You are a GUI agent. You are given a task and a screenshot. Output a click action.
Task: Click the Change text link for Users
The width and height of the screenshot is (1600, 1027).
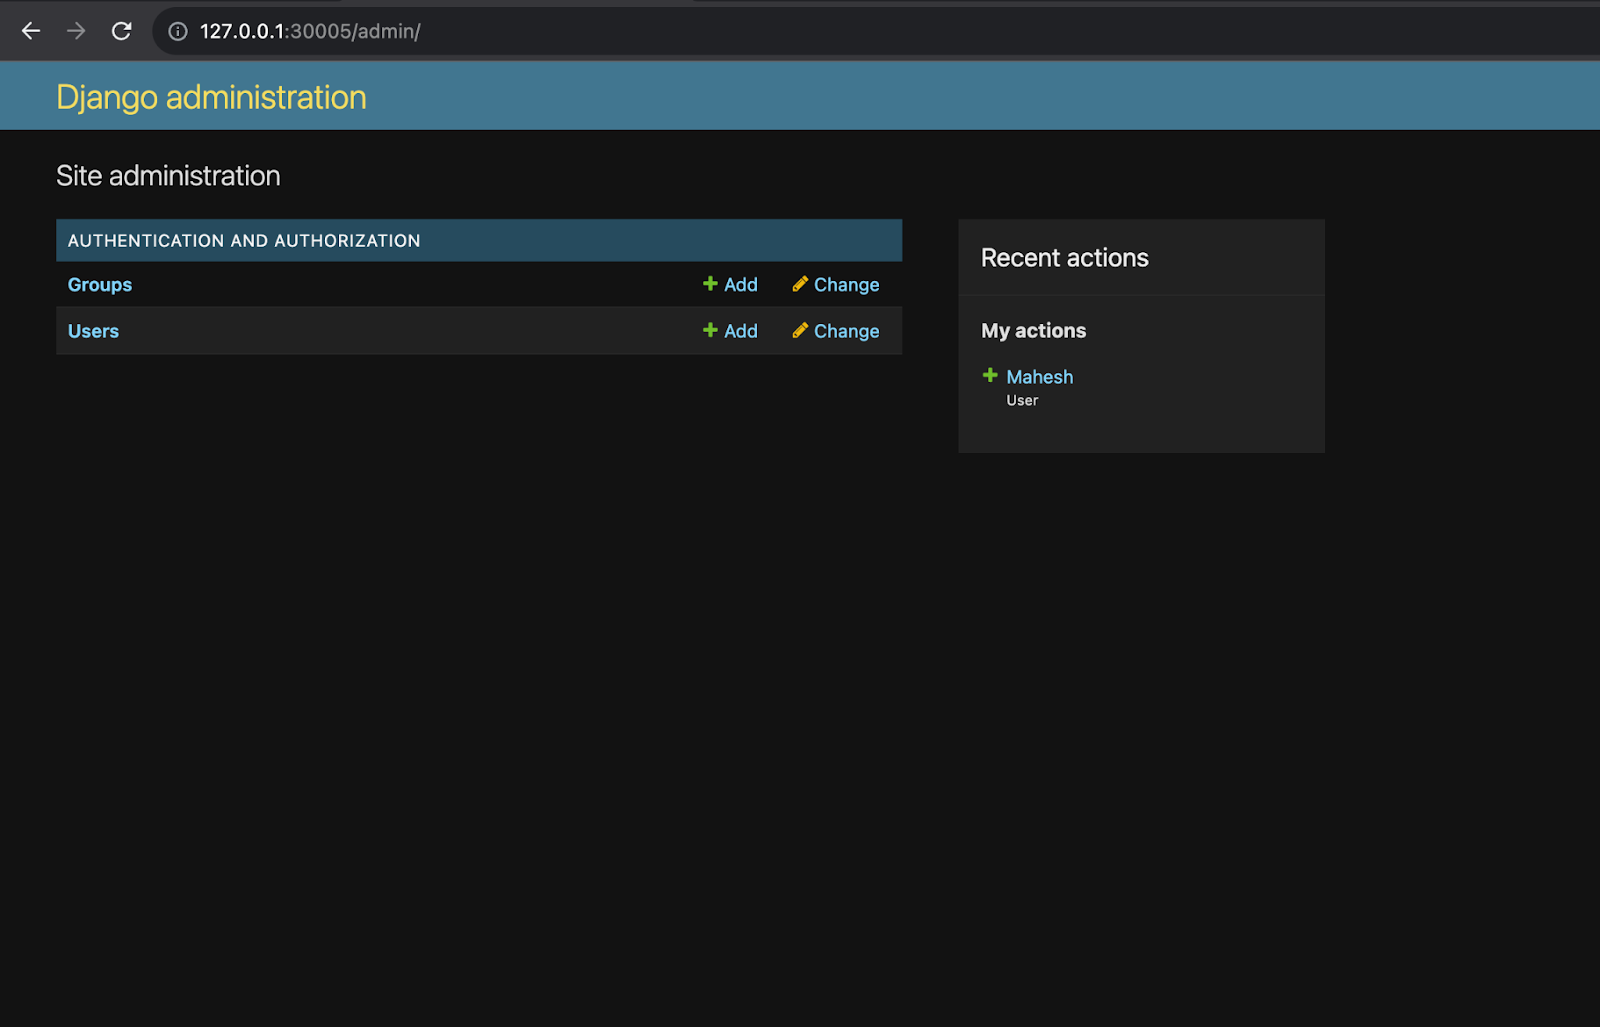(846, 331)
